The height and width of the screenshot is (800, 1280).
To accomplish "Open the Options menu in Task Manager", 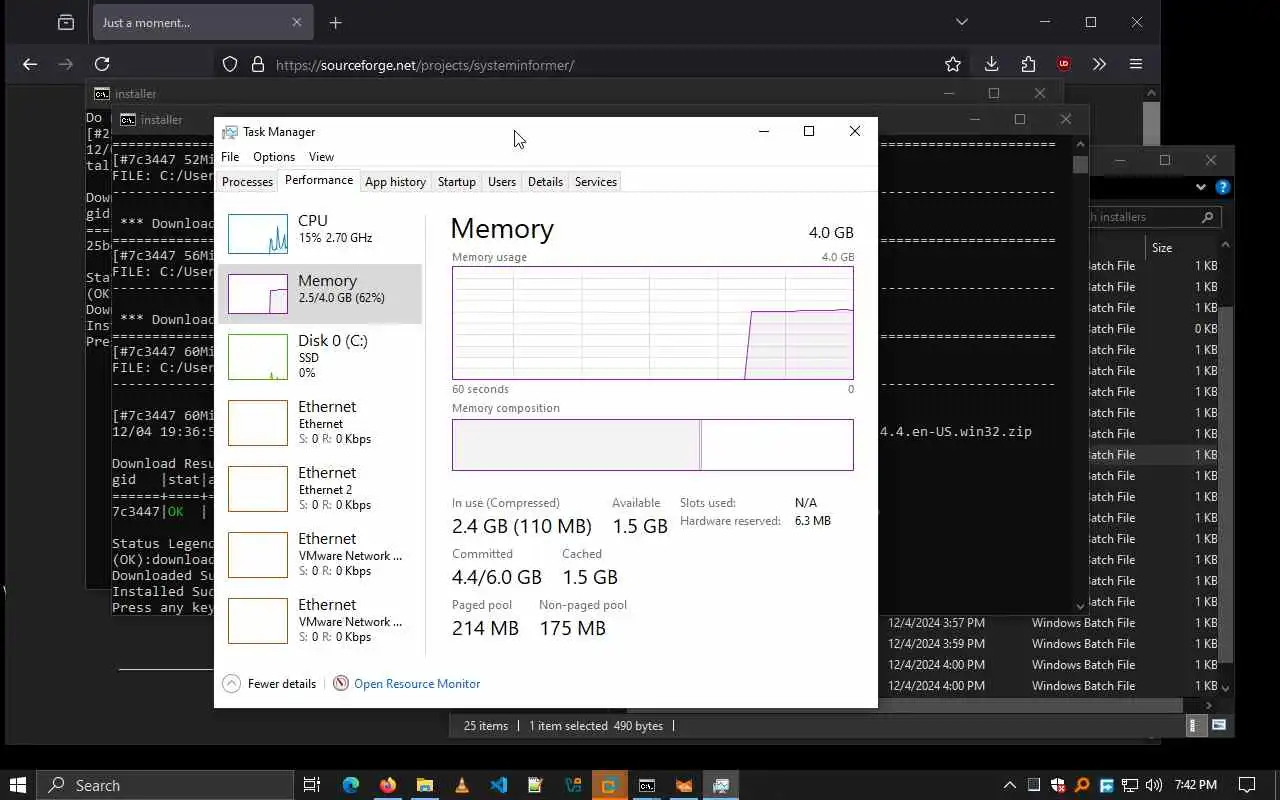I will [x=274, y=157].
